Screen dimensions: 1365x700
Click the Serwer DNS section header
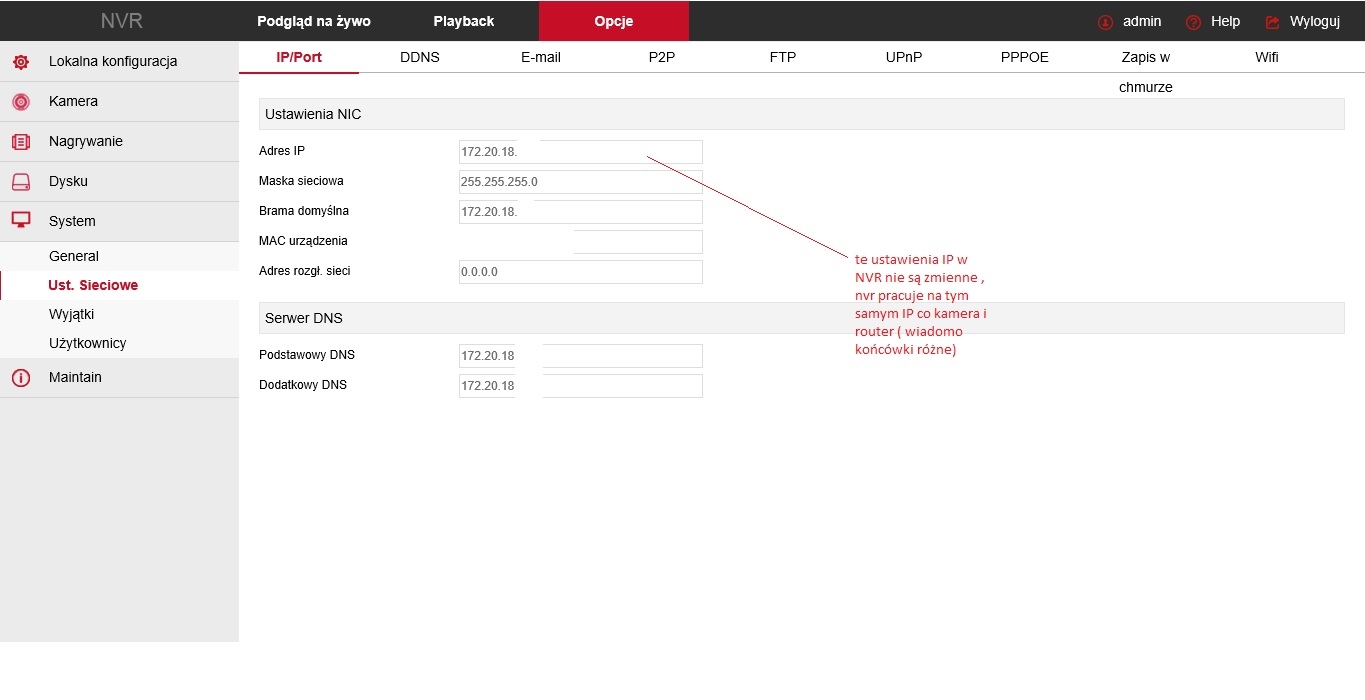pos(801,318)
